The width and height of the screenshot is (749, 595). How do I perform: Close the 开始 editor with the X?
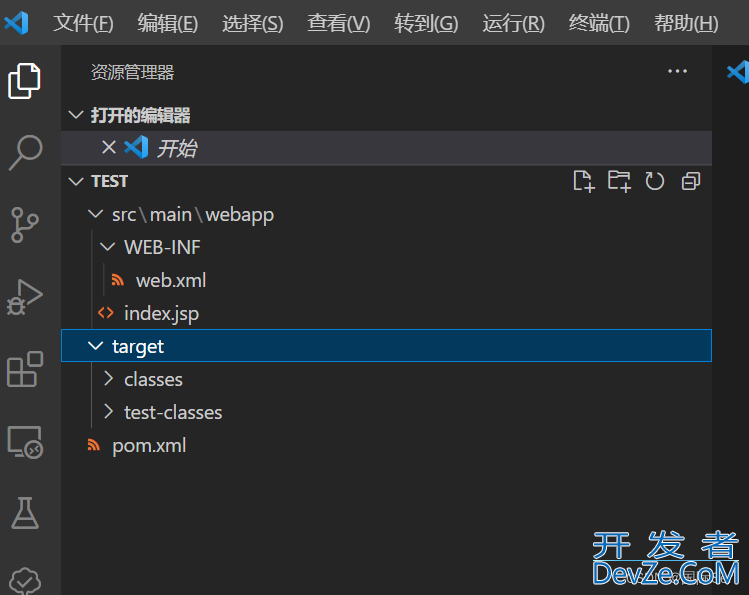pyautogui.click(x=109, y=147)
